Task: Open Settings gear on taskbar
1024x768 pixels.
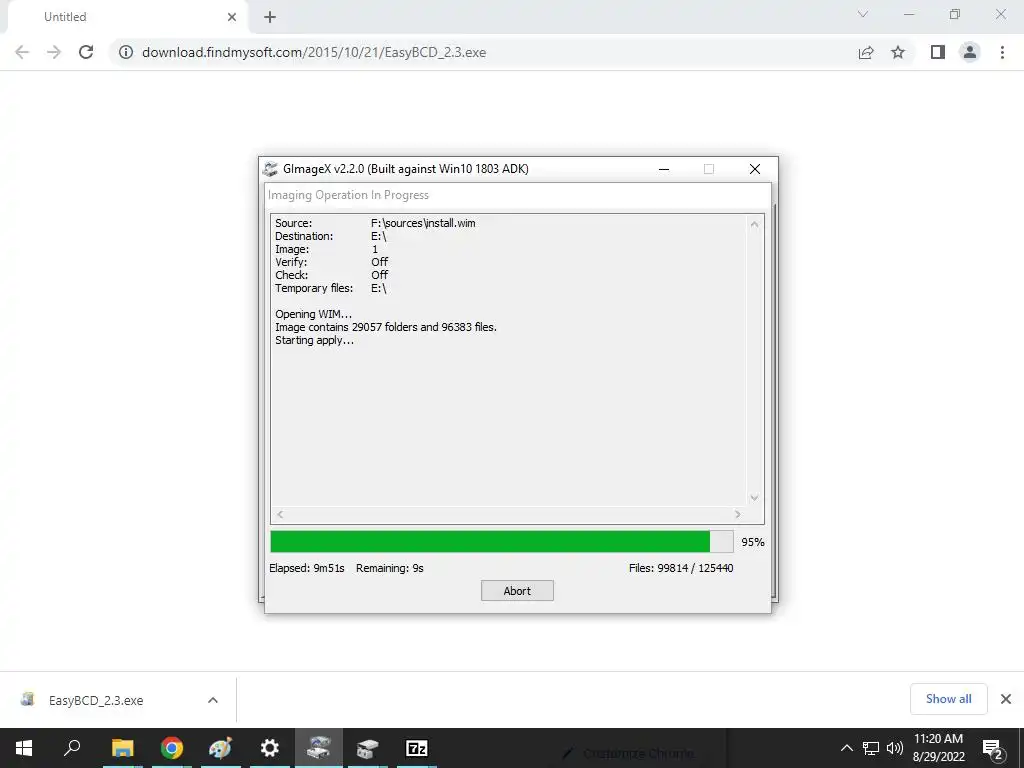Action: click(269, 748)
